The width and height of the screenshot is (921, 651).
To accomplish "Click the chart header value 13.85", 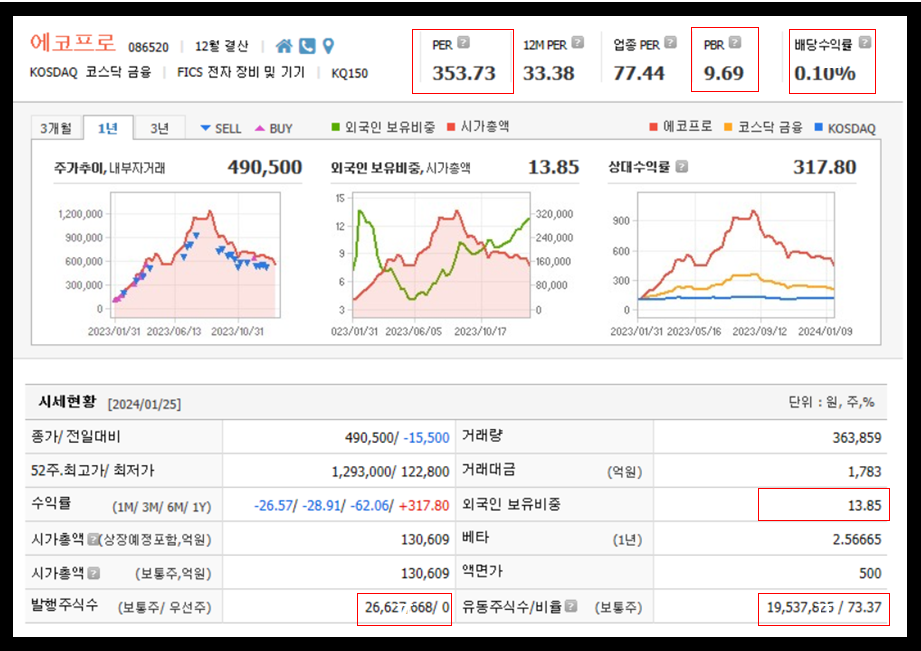I will coord(553,167).
